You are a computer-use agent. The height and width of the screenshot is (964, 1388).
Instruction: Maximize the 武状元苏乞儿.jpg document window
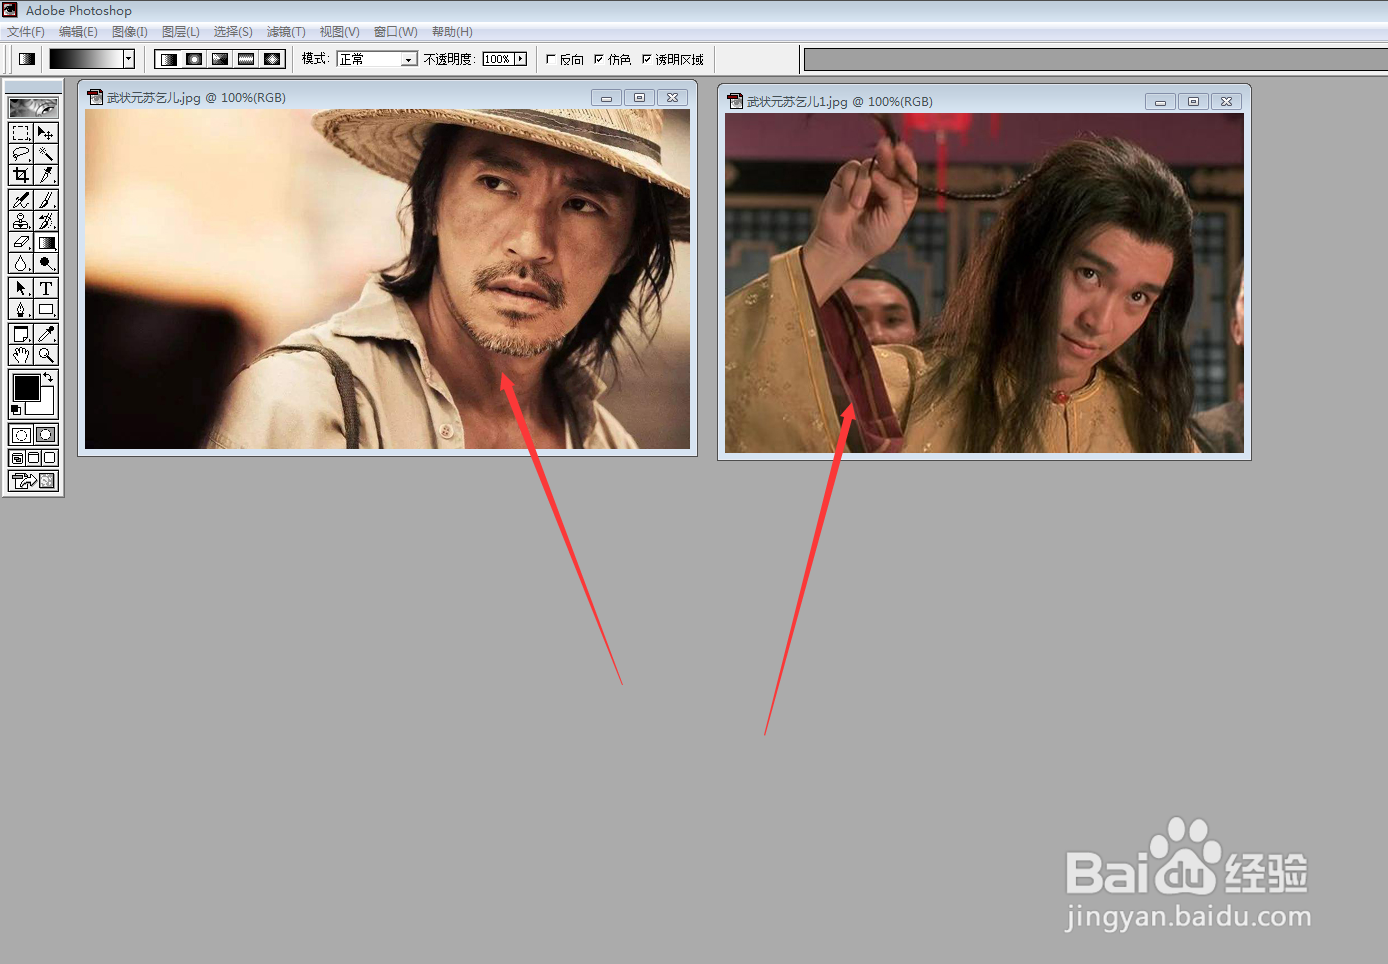(639, 98)
